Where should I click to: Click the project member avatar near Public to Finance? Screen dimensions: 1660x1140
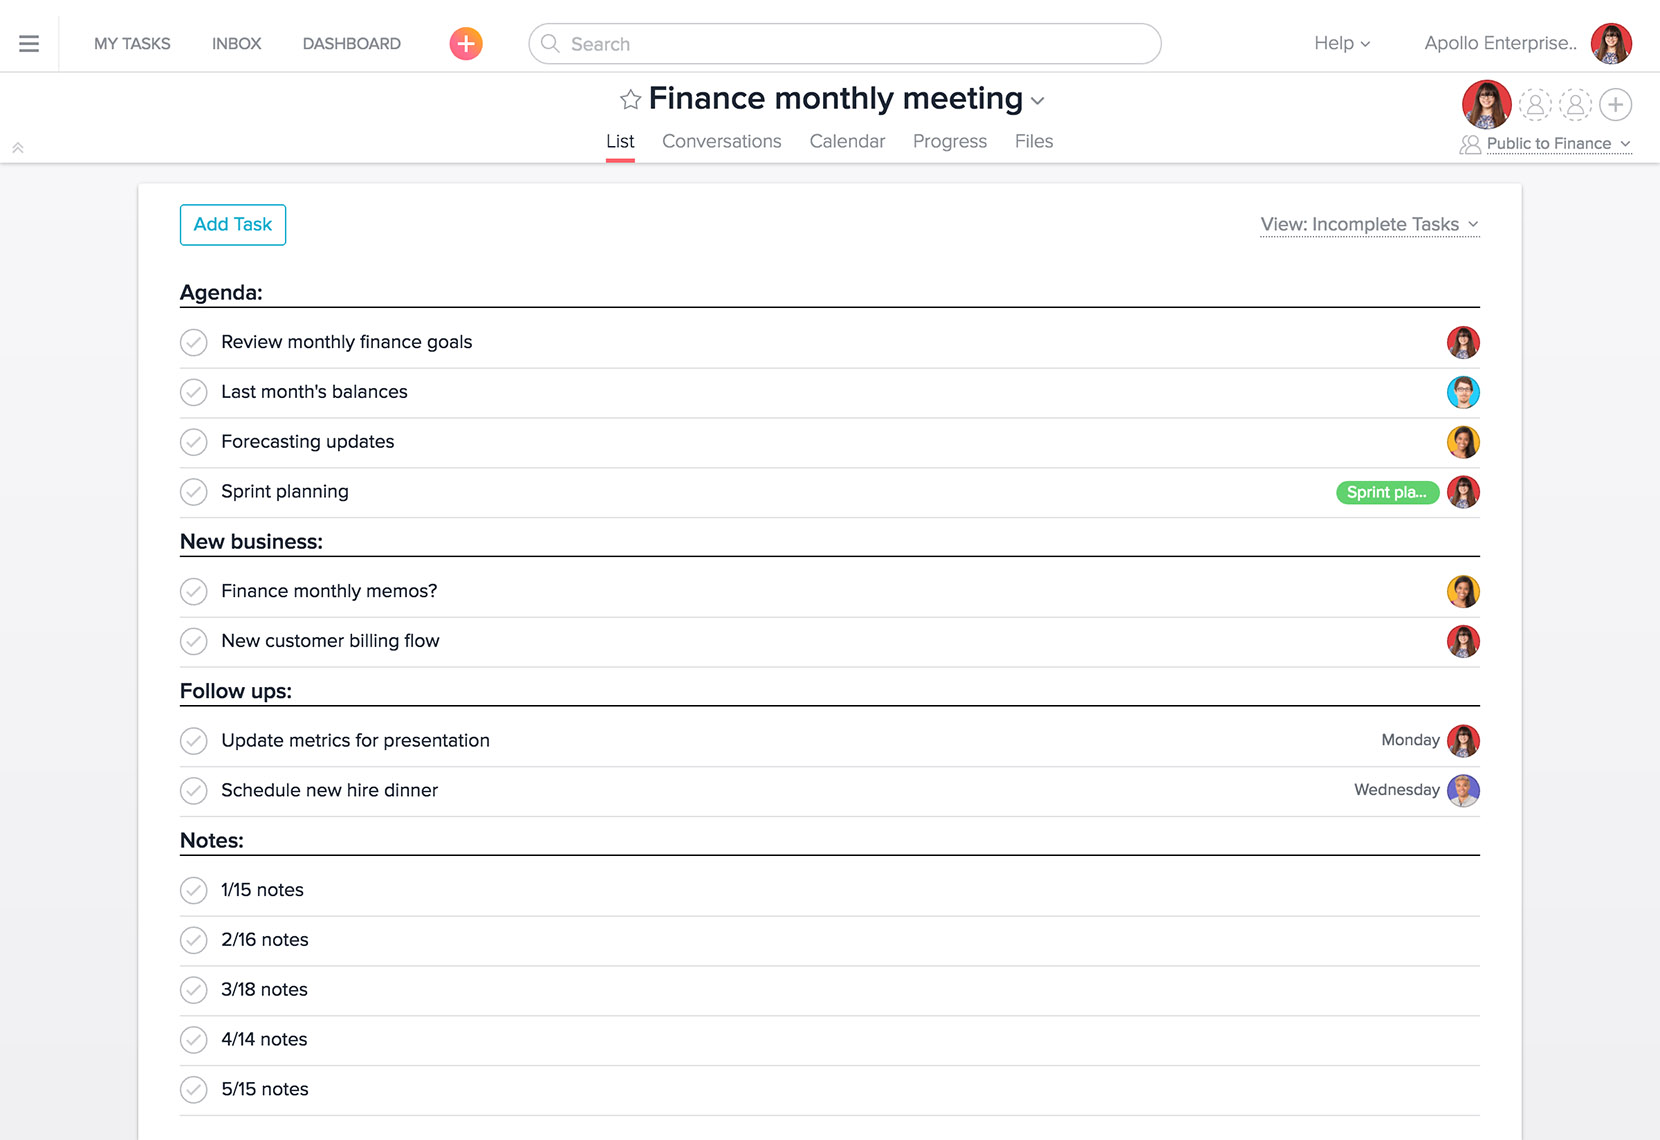(x=1486, y=104)
